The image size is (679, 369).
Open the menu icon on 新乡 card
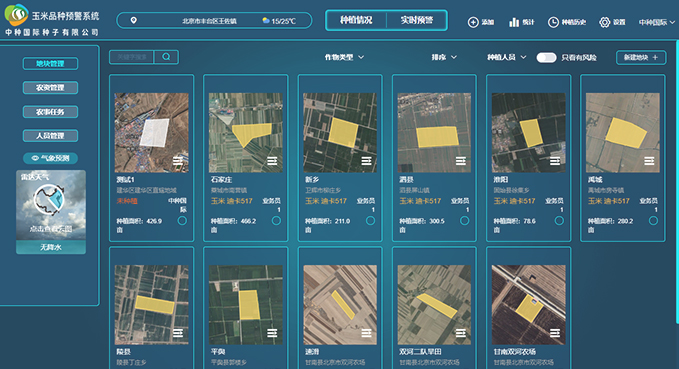366,161
